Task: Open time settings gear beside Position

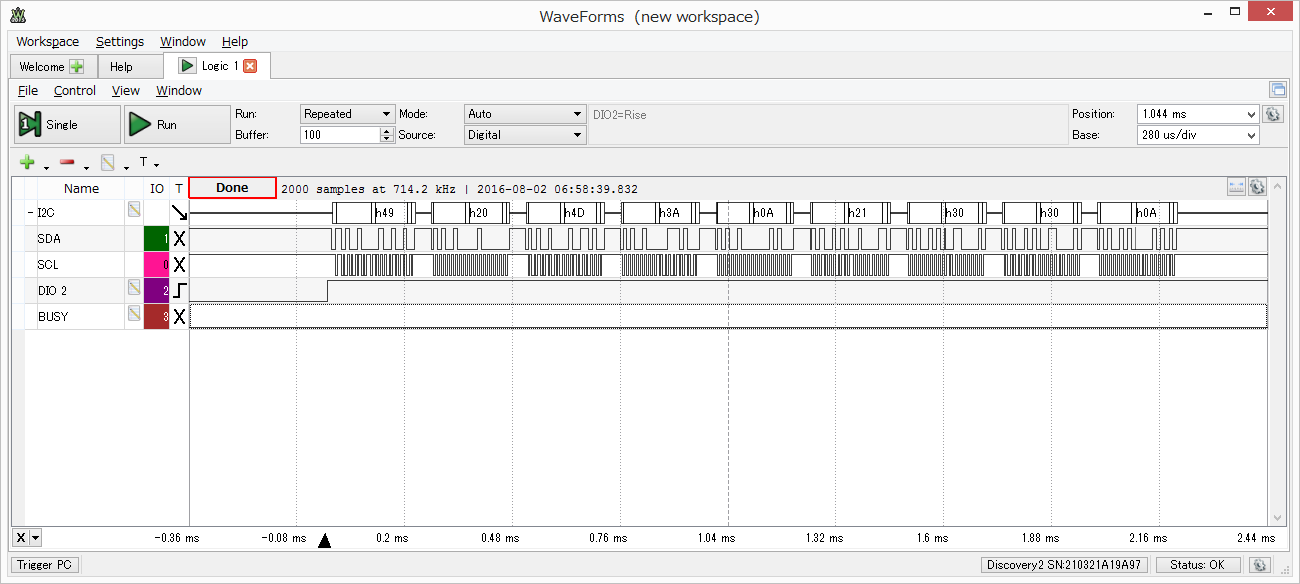Action: click(x=1273, y=114)
